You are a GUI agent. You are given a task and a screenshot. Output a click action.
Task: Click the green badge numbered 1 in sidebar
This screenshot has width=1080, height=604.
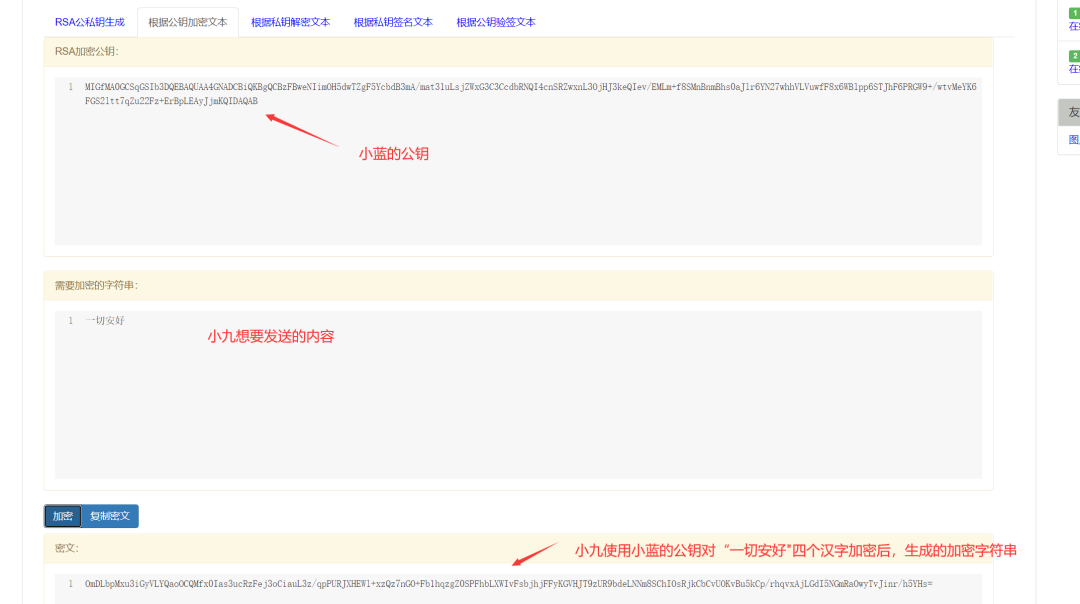[x=1074, y=13]
